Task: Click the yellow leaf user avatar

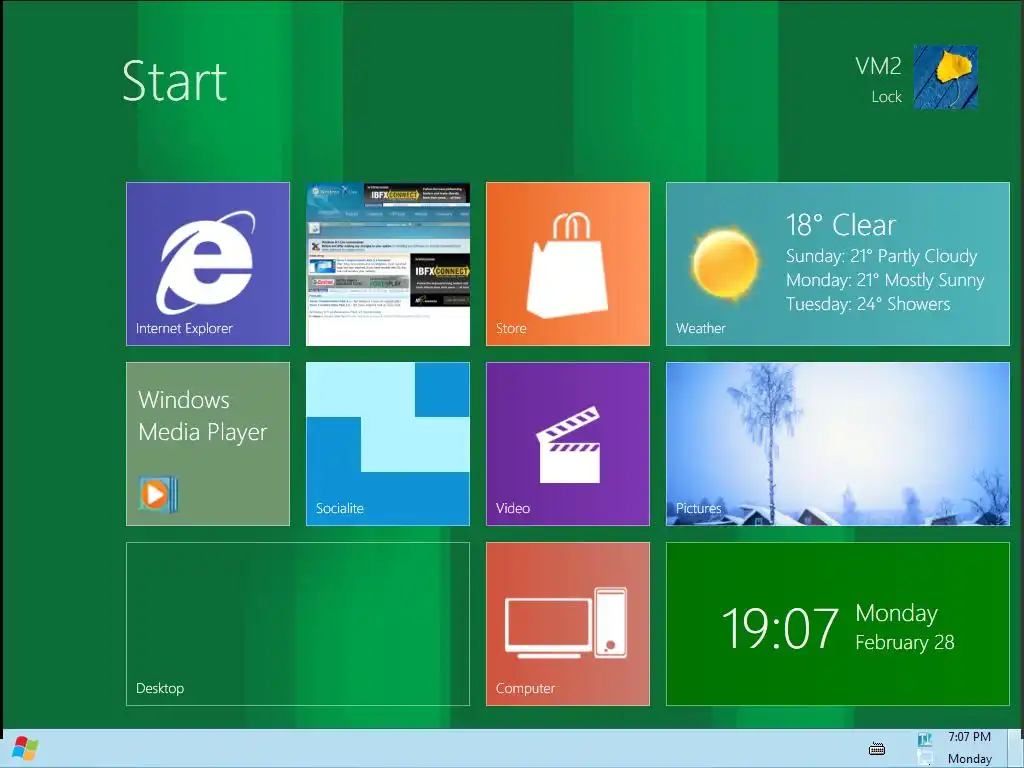Action: (945, 76)
